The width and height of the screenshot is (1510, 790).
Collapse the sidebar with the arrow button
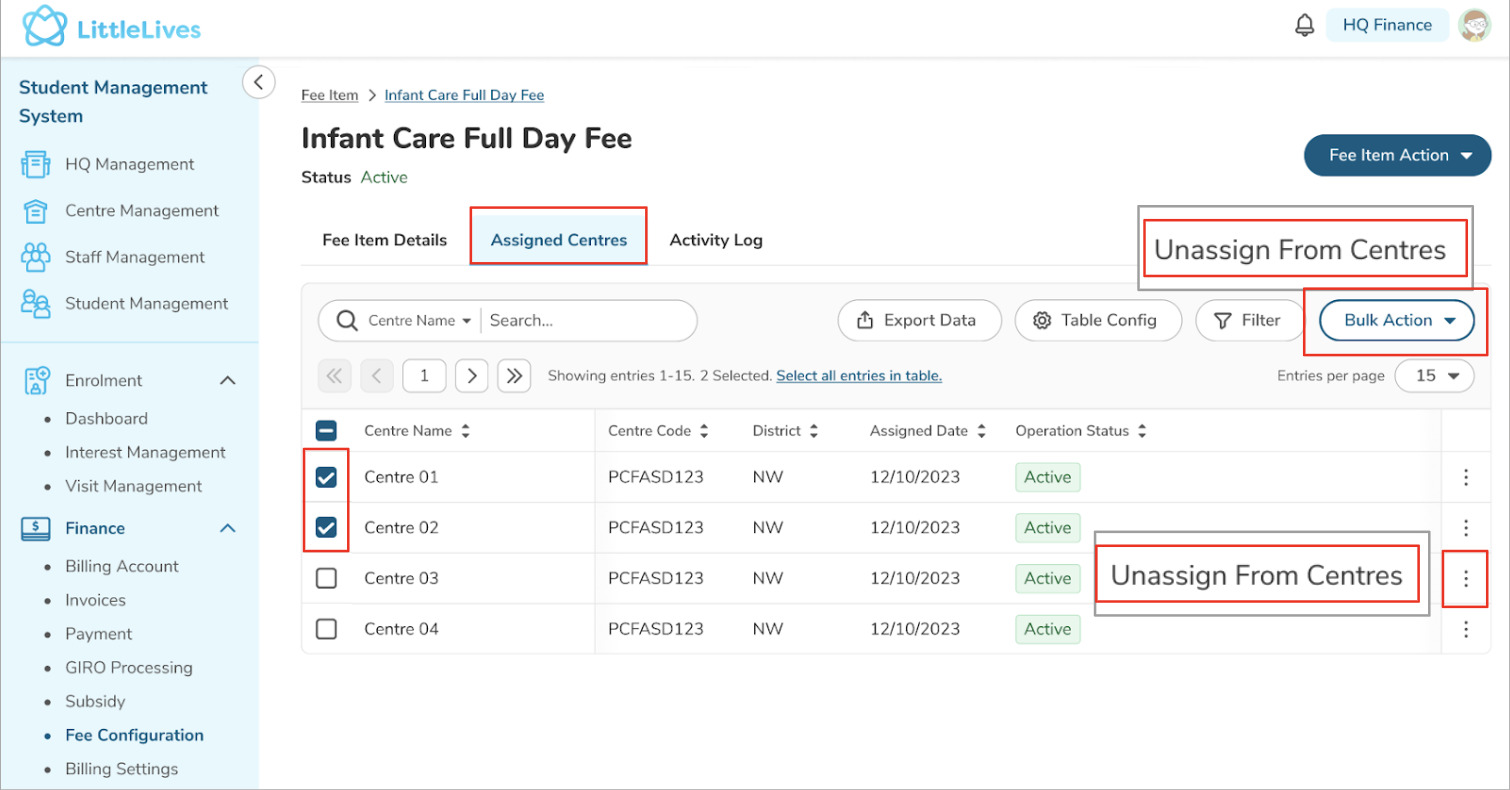tap(258, 82)
